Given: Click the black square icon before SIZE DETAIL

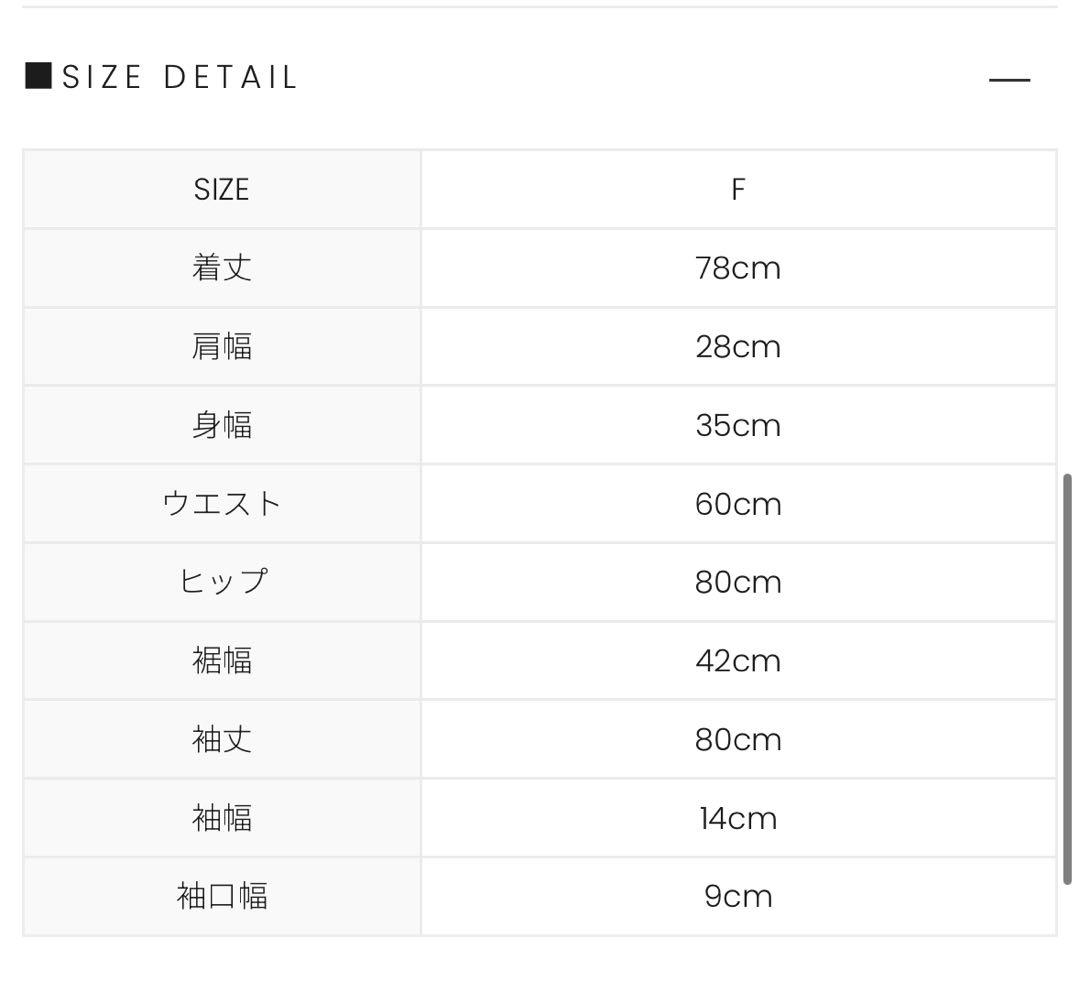Looking at the screenshot, I should point(40,76).
